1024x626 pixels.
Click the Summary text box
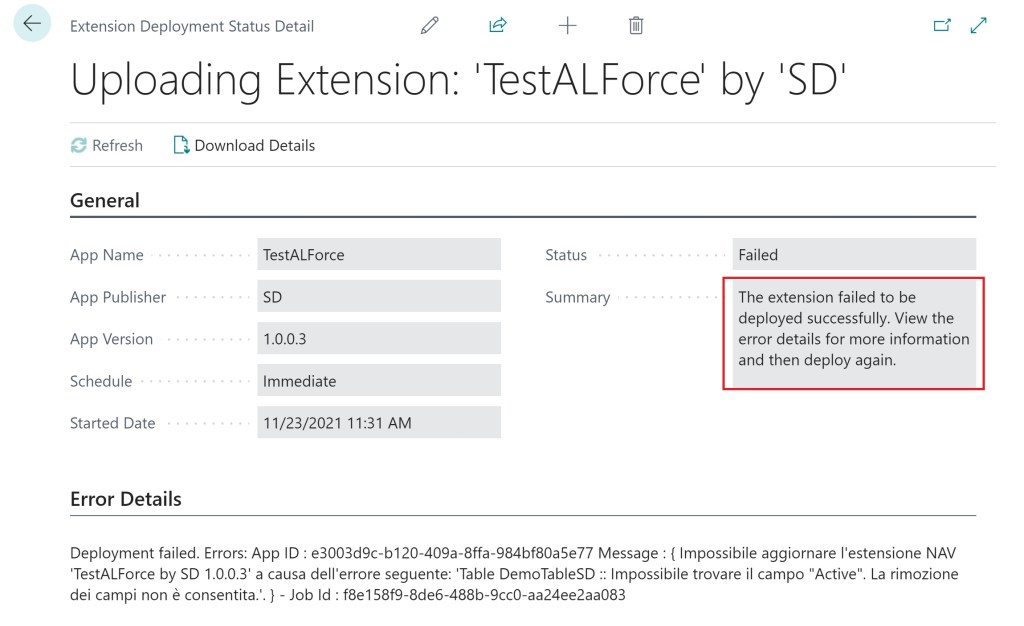pyautogui.click(x=853, y=329)
